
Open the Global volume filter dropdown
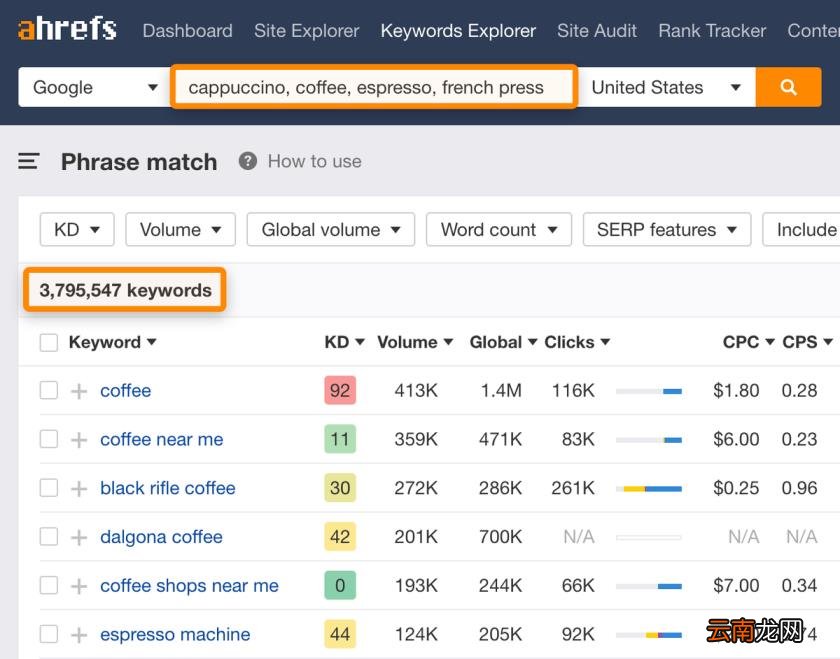tap(331, 229)
